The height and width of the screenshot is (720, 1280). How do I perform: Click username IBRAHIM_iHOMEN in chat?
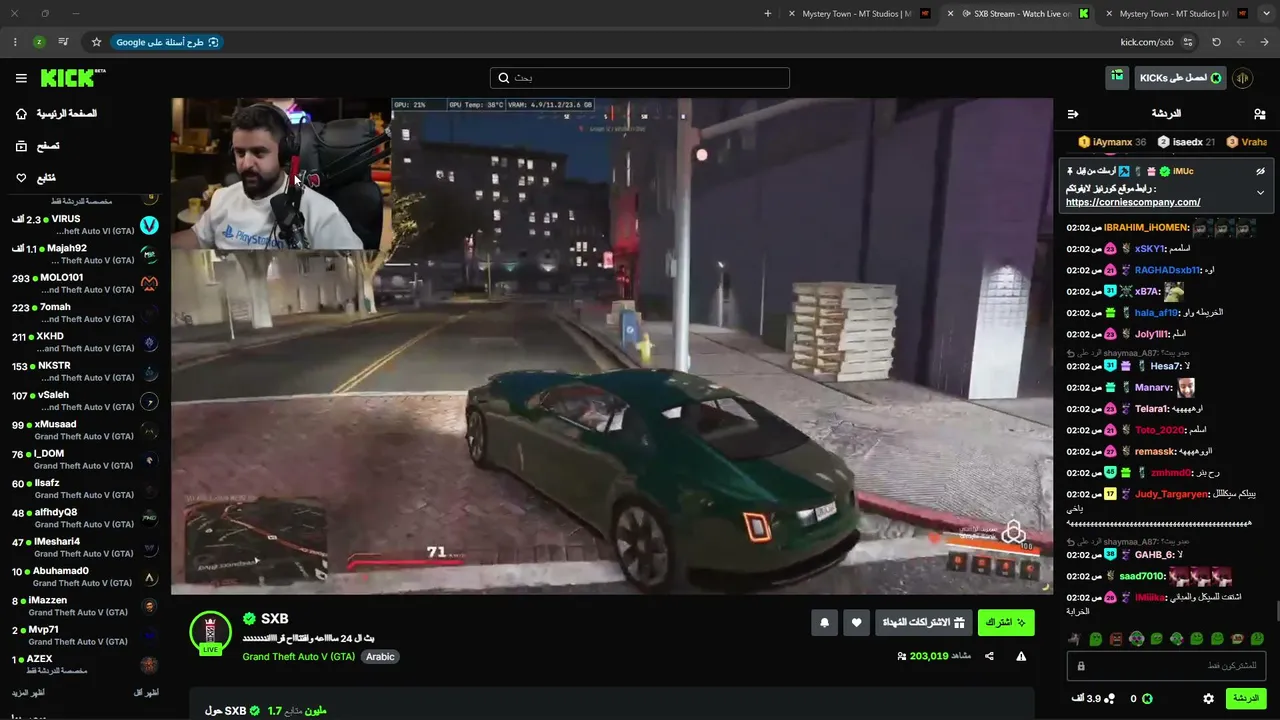pyautogui.click(x=1146, y=227)
